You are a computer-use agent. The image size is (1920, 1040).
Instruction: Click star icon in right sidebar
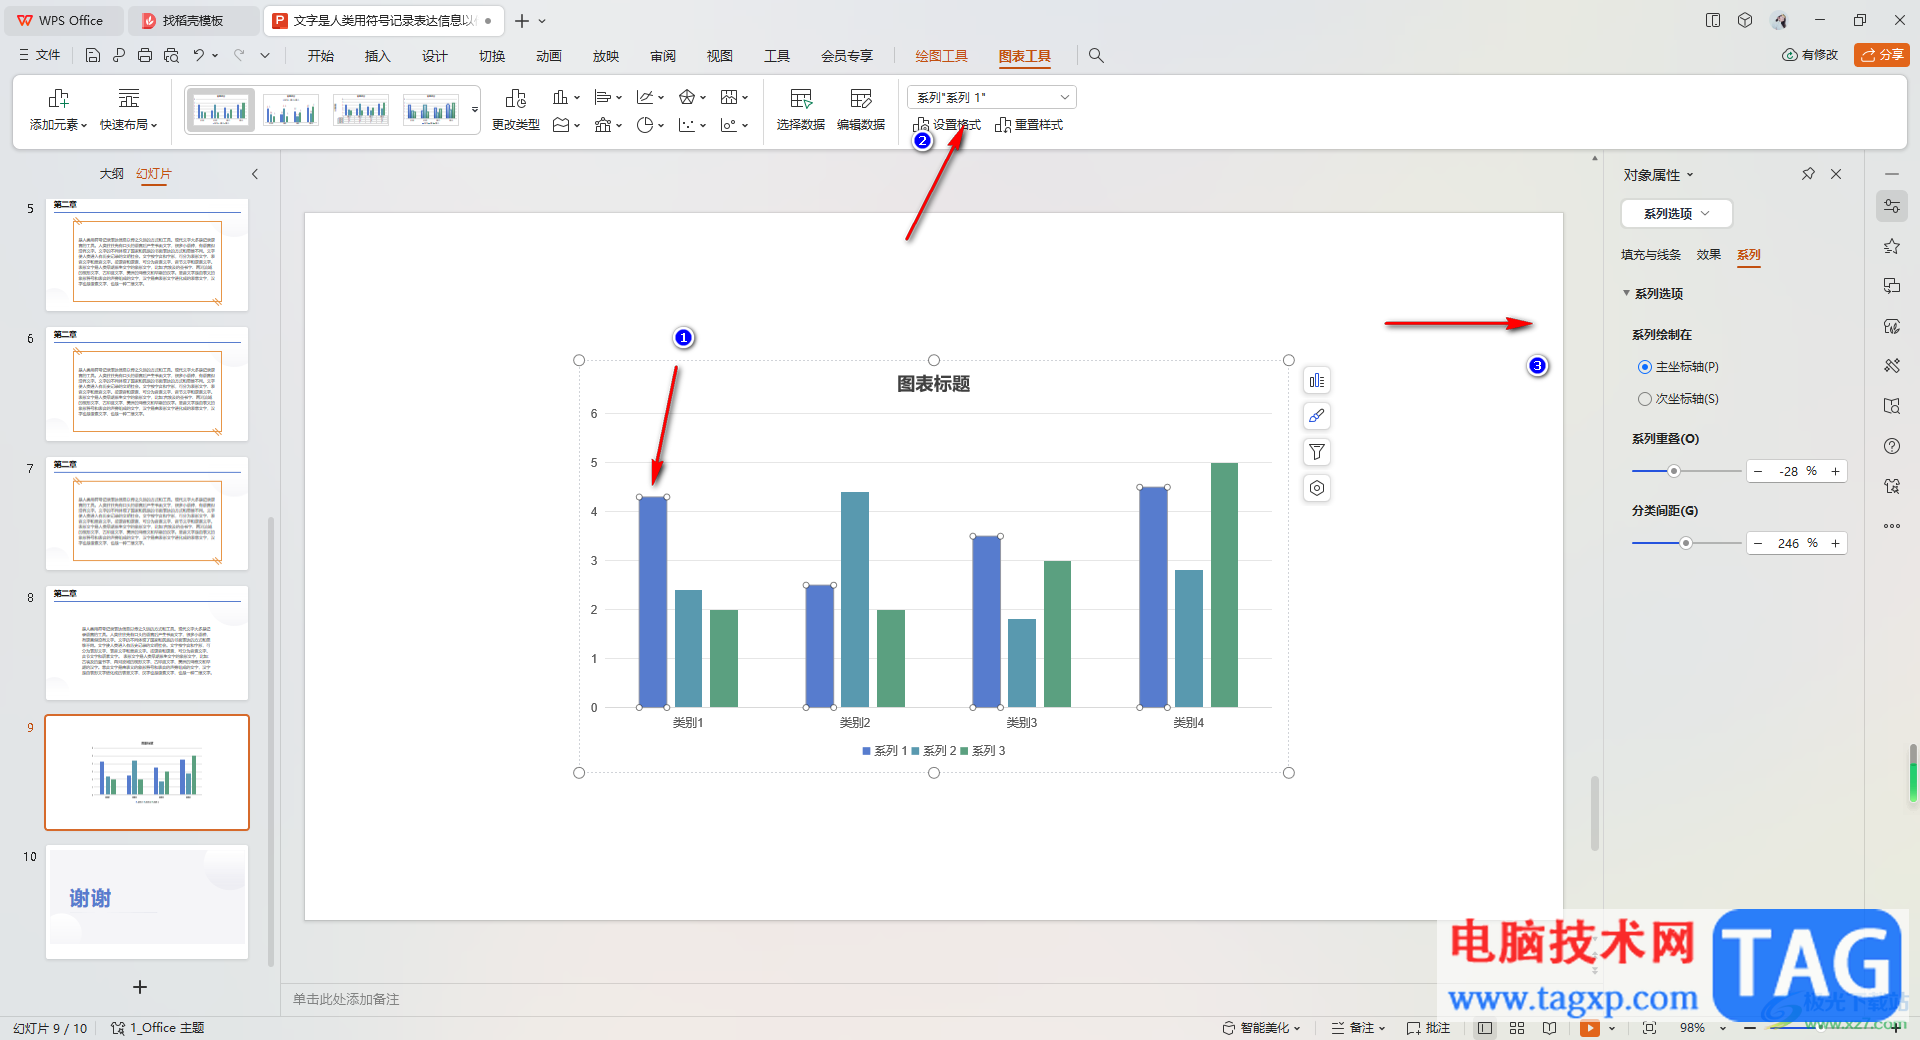point(1891,246)
